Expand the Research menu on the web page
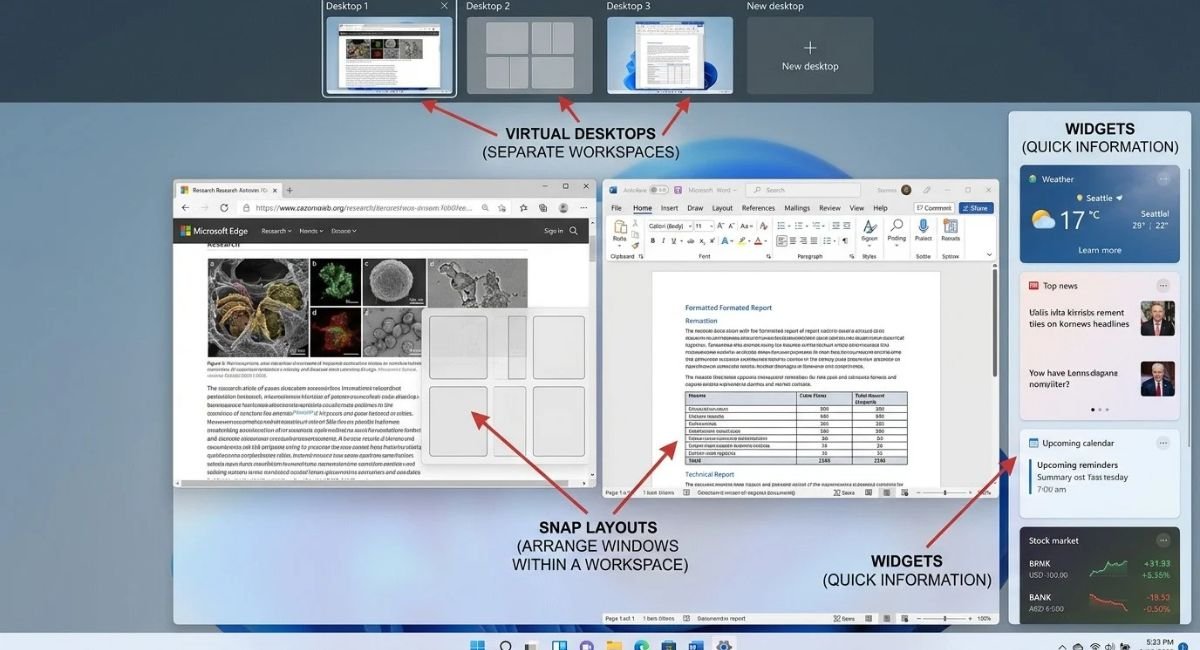The image size is (1200, 650). [x=276, y=231]
